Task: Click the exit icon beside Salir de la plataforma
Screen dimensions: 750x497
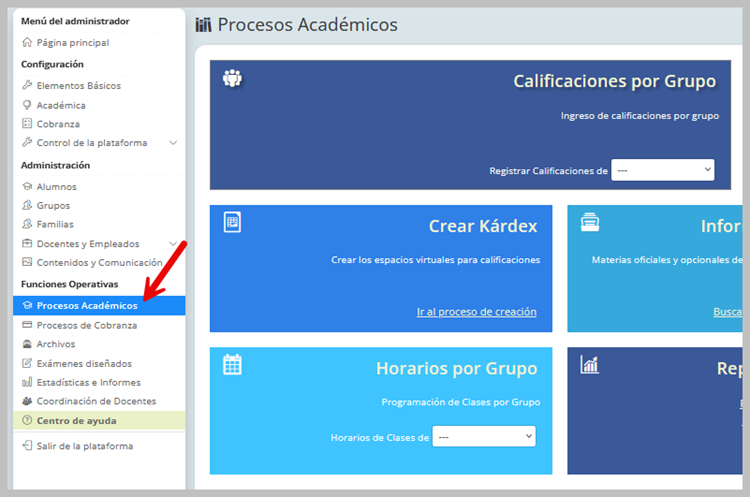Action: coord(28,446)
